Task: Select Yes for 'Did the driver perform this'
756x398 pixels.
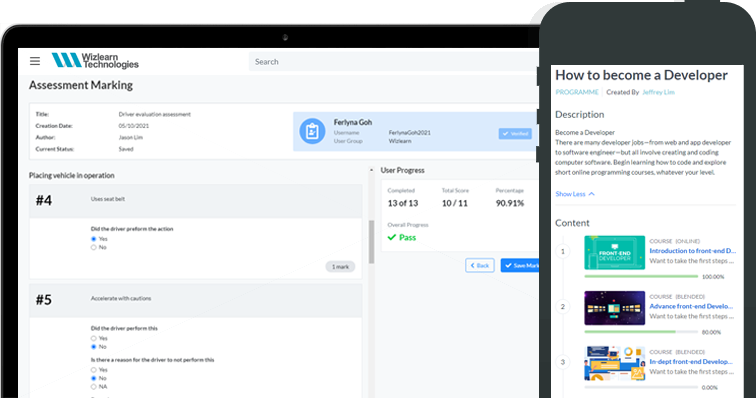Action: 94,338
